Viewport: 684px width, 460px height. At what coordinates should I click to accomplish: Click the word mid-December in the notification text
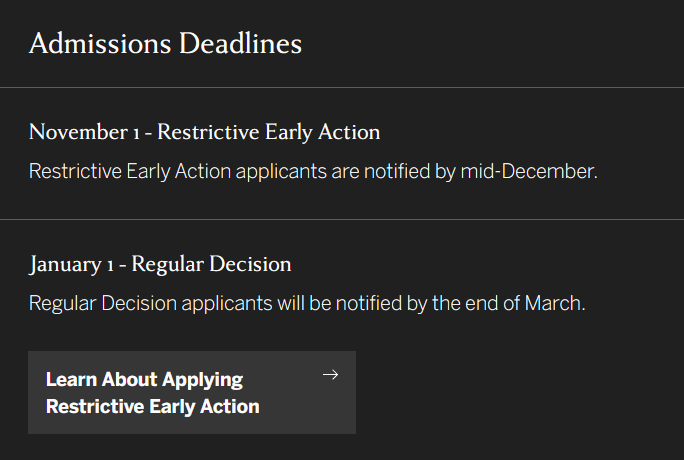coord(527,171)
